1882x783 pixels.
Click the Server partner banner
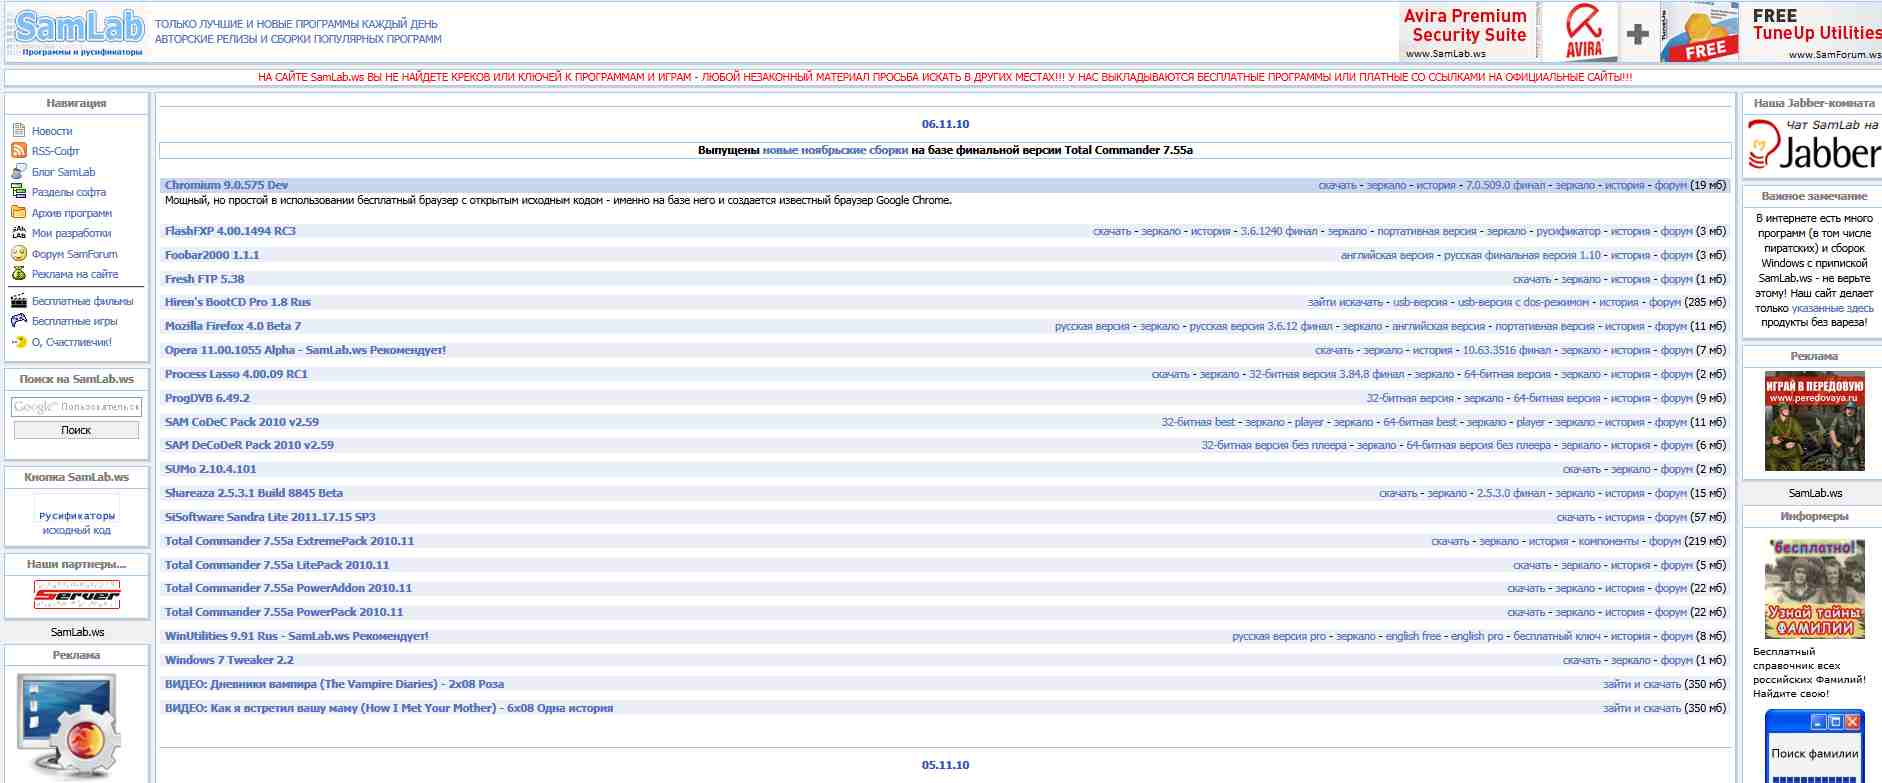77,595
